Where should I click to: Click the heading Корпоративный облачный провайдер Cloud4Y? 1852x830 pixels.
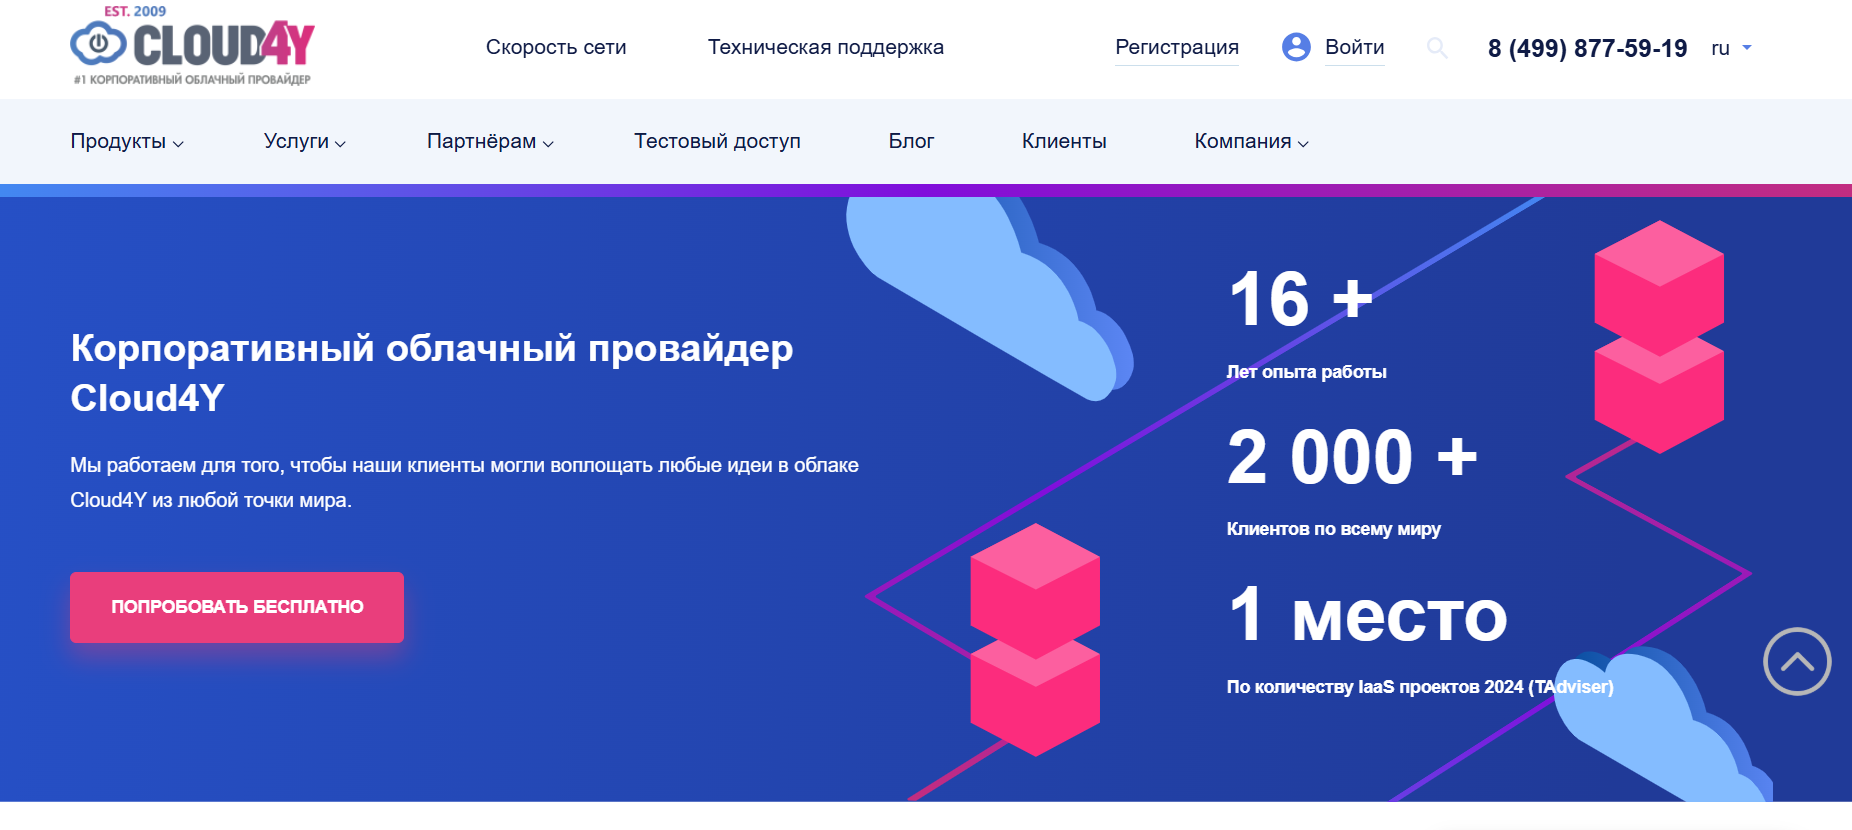point(432,373)
